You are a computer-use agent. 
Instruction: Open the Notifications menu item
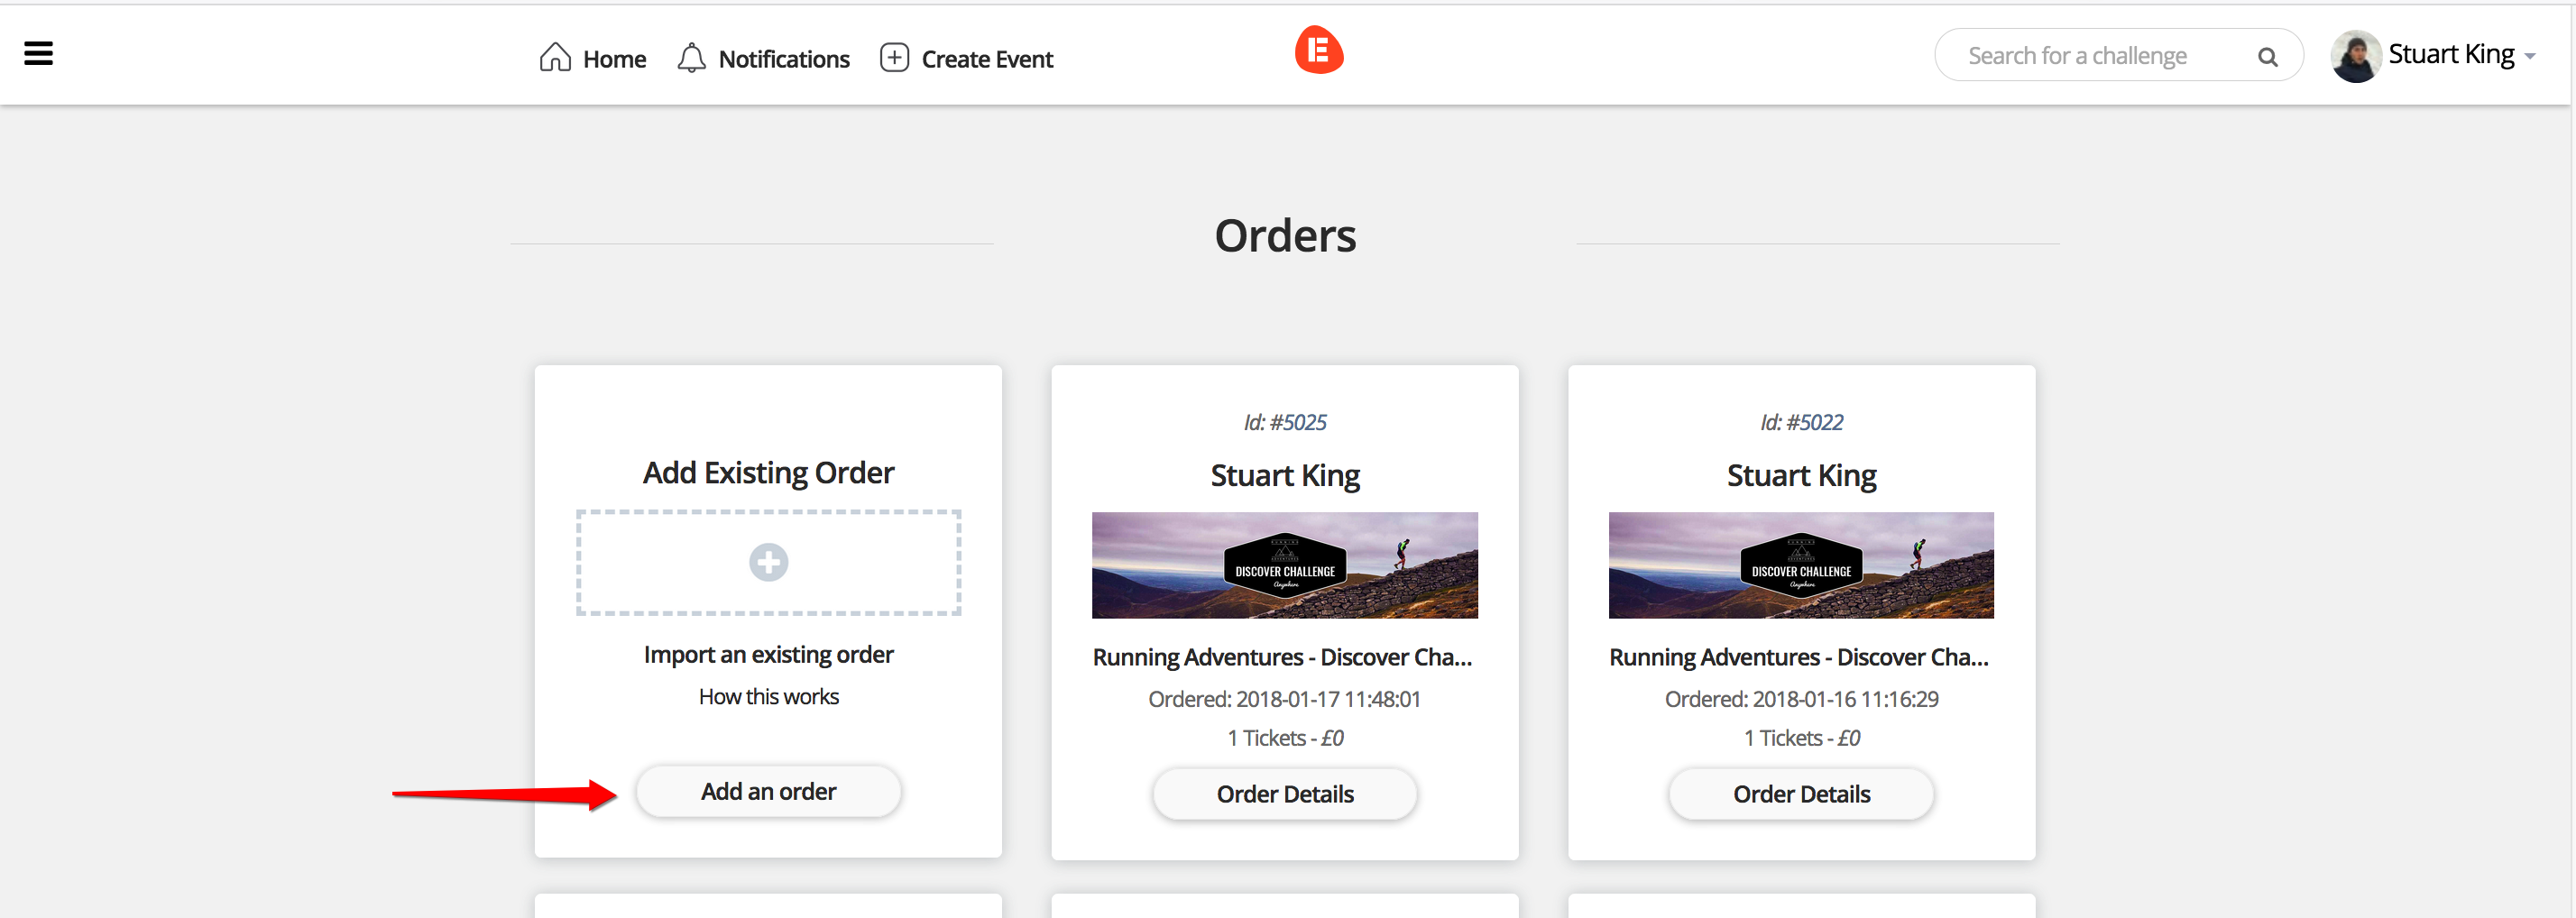tap(783, 60)
